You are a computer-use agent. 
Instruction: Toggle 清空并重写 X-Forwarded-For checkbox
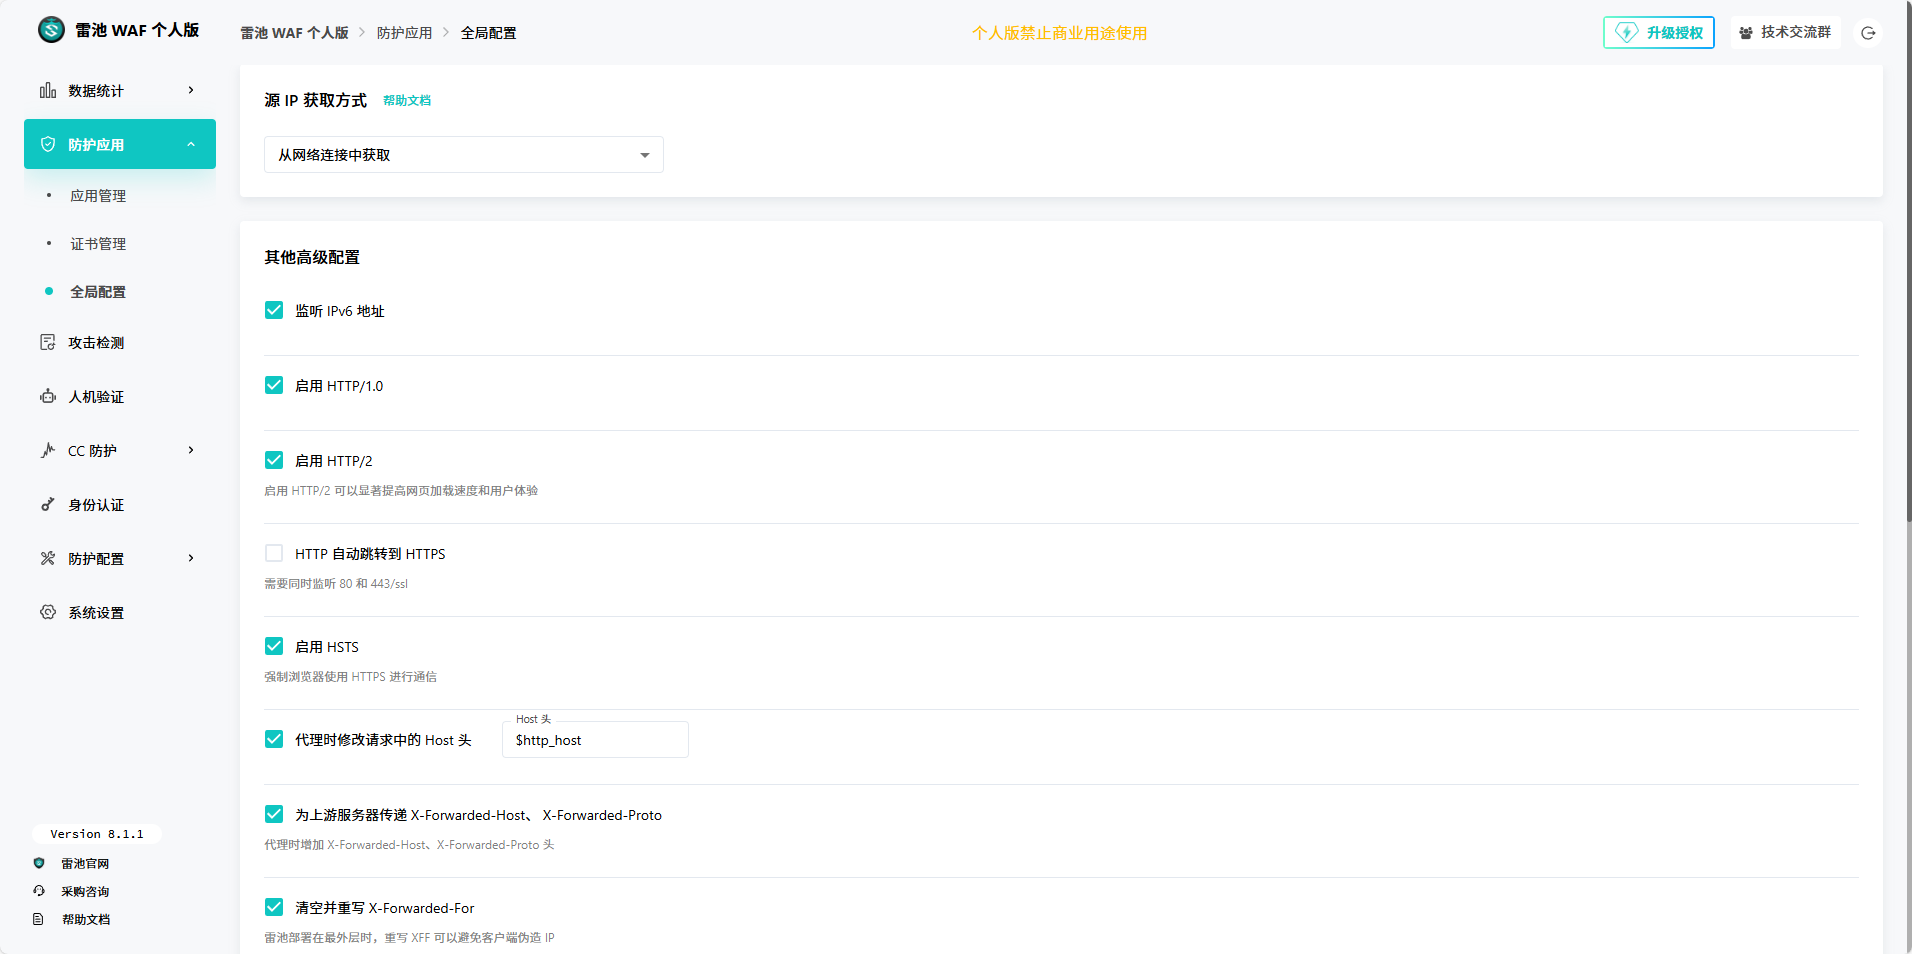point(274,907)
